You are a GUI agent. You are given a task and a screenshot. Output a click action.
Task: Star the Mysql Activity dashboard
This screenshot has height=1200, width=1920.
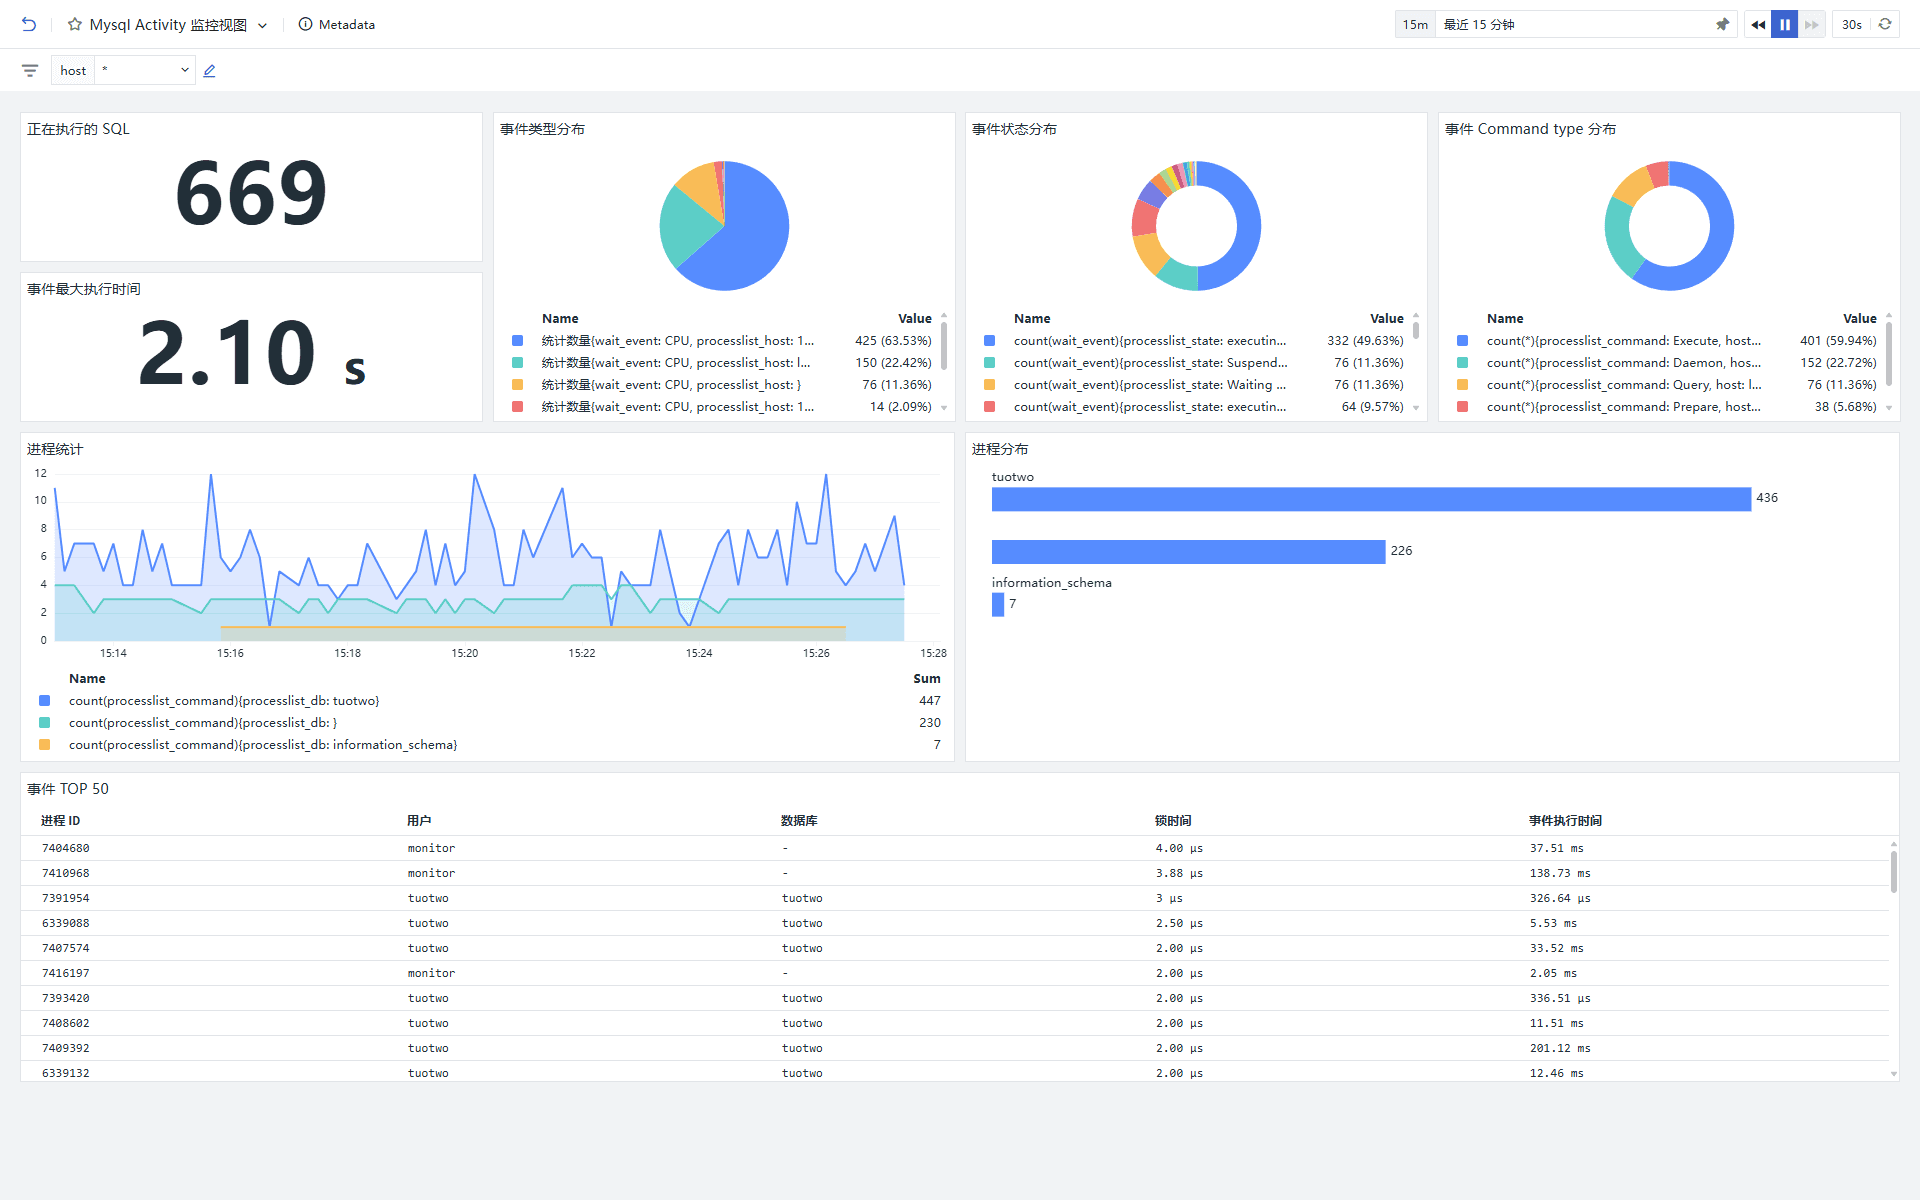75,24
